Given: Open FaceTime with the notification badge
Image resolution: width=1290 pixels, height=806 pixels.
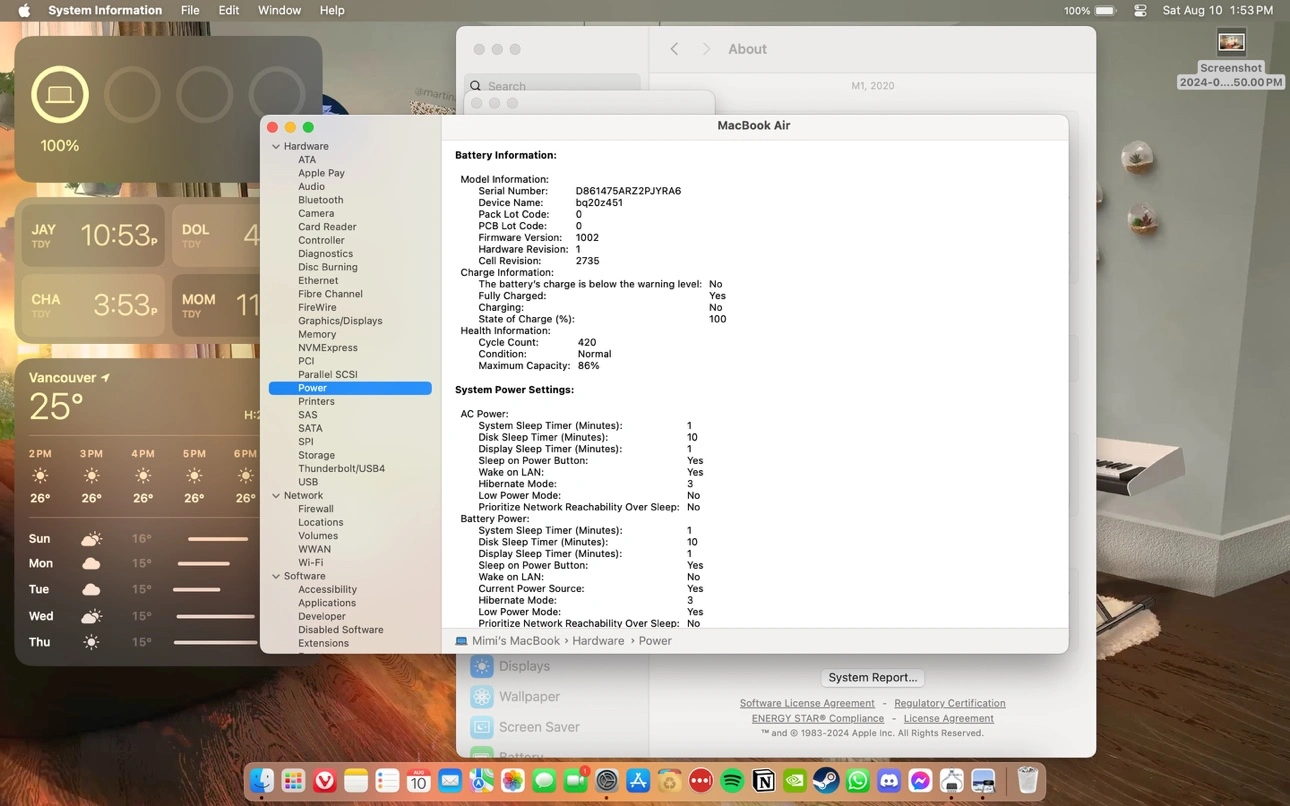Looking at the screenshot, I should [576, 780].
